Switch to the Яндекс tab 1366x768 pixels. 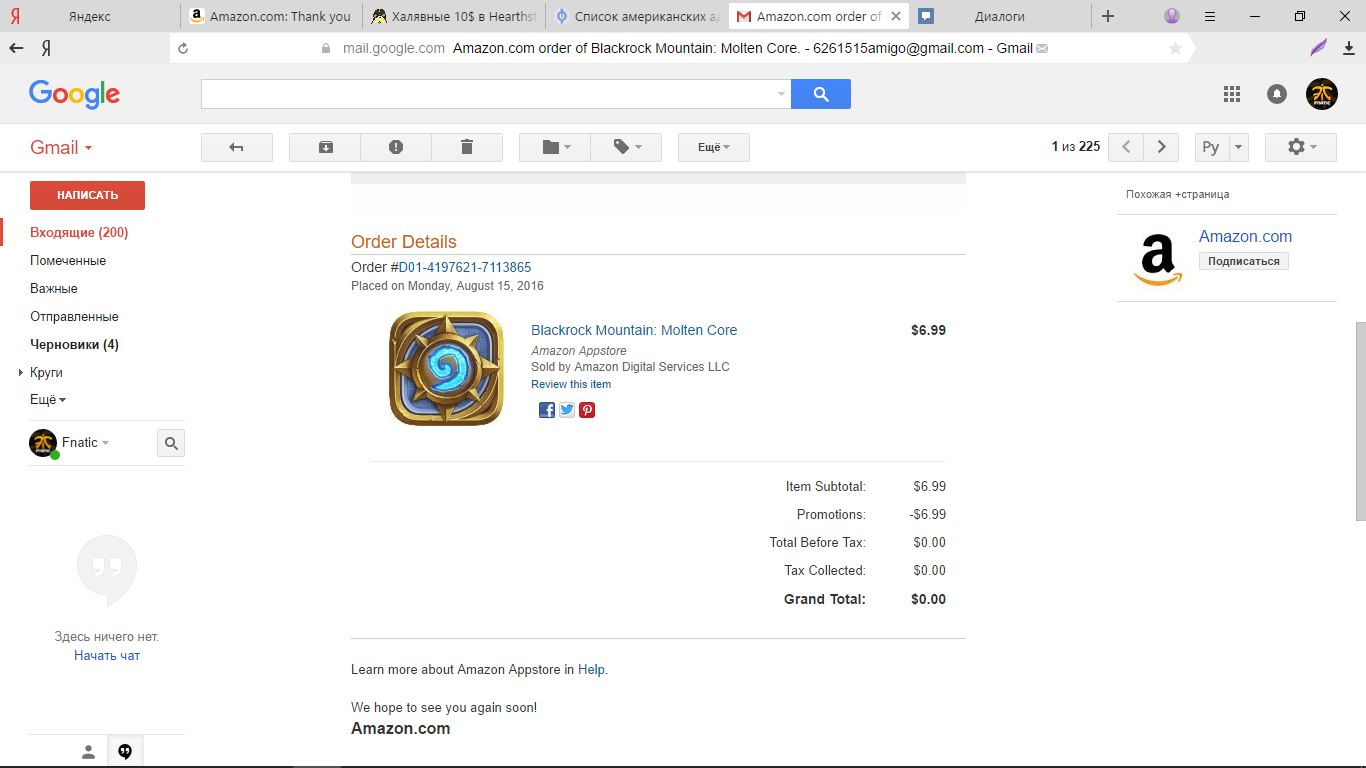point(90,16)
